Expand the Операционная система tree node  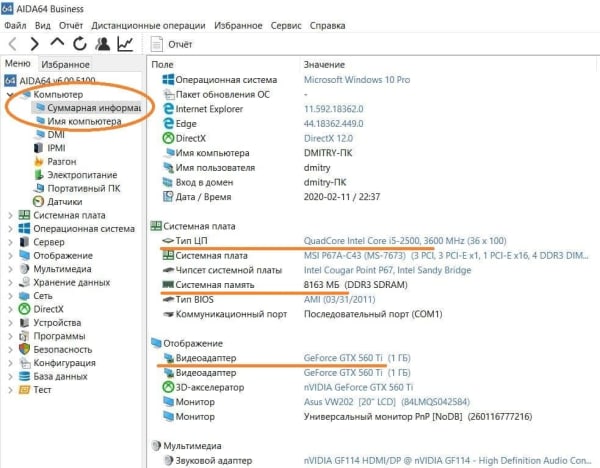(10, 229)
